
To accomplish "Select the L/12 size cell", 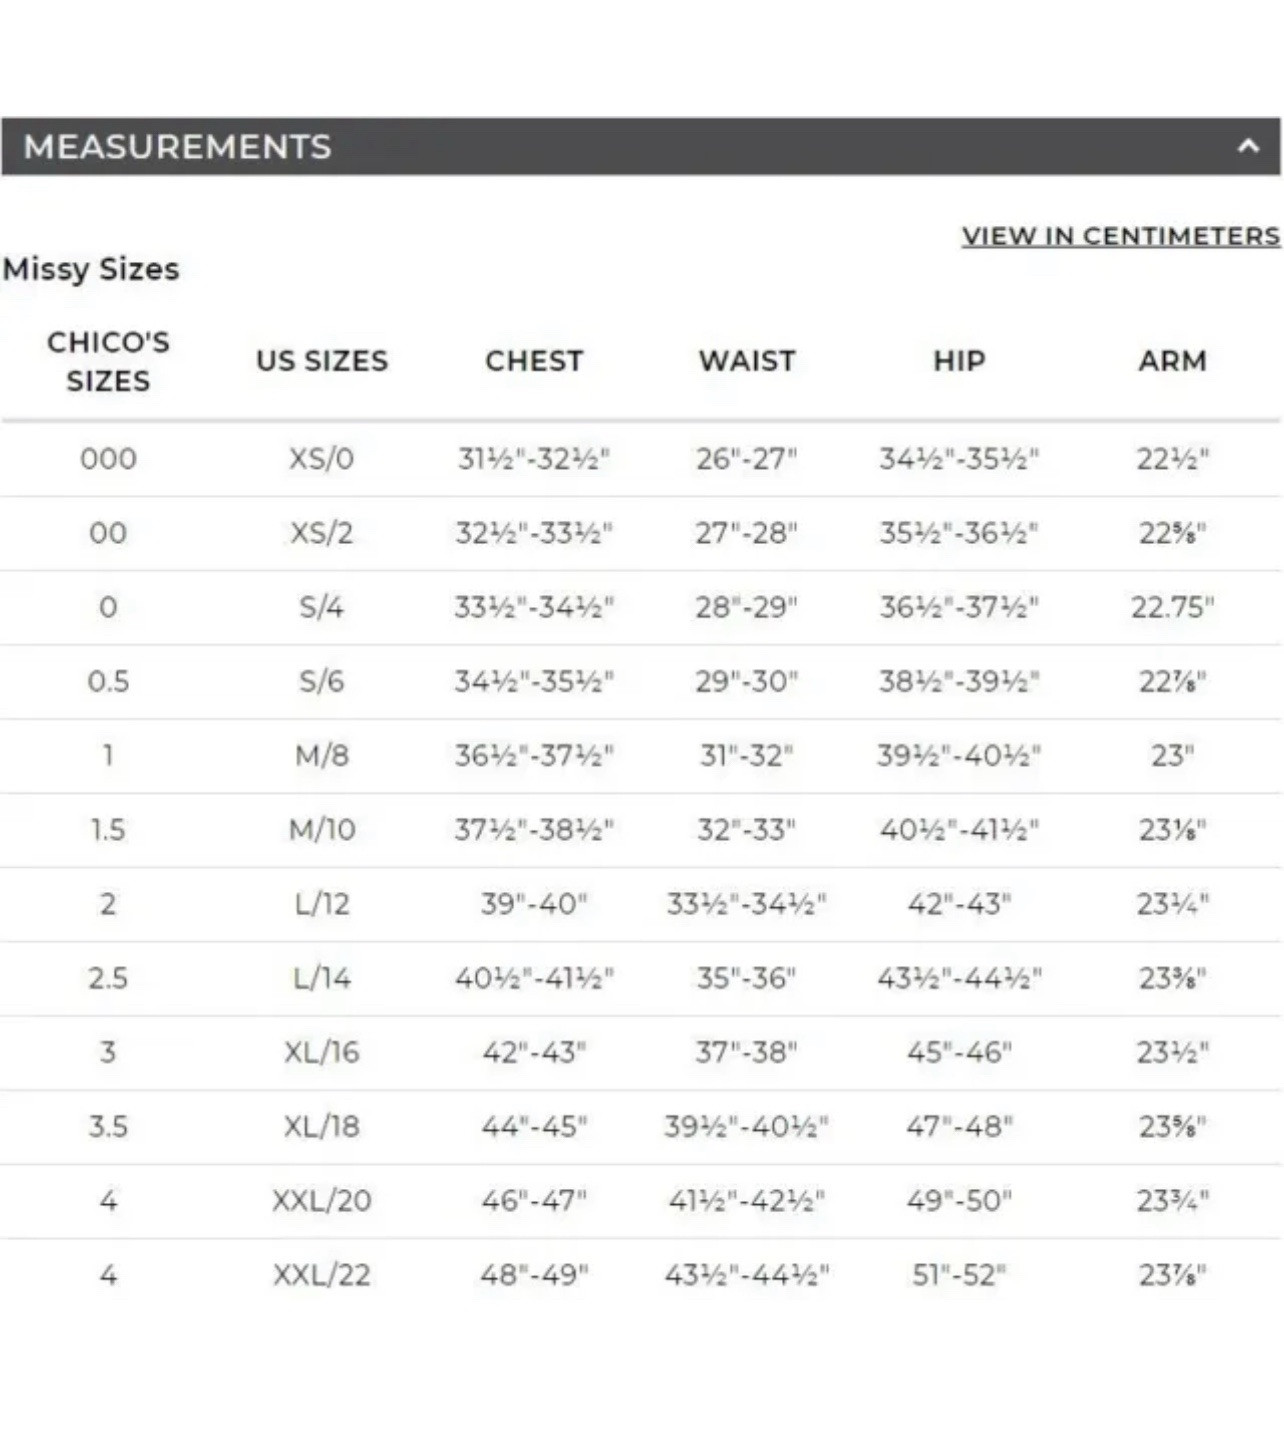I will (321, 904).
